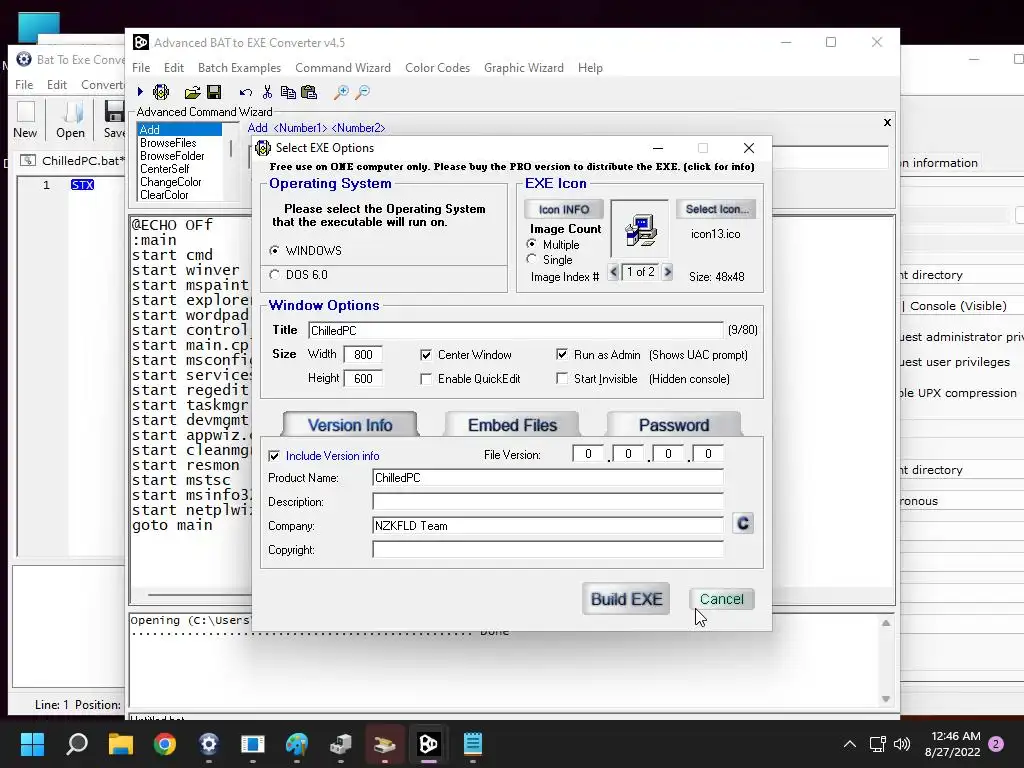Image resolution: width=1024 pixels, height=768 pixels.
Task: Open taskbar Search icon
Action: tap(77, 744)
